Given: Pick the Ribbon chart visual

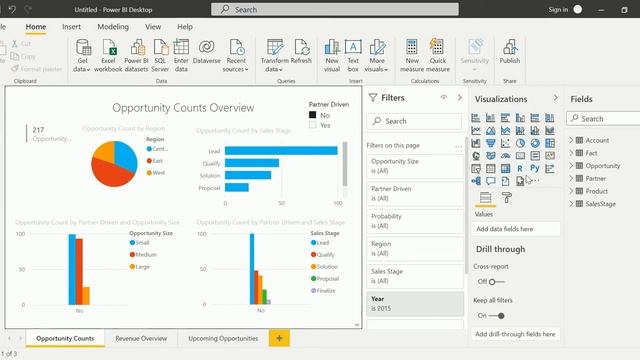Looking at the screenshot, I should pyautogui.click(x=549, y=131).
